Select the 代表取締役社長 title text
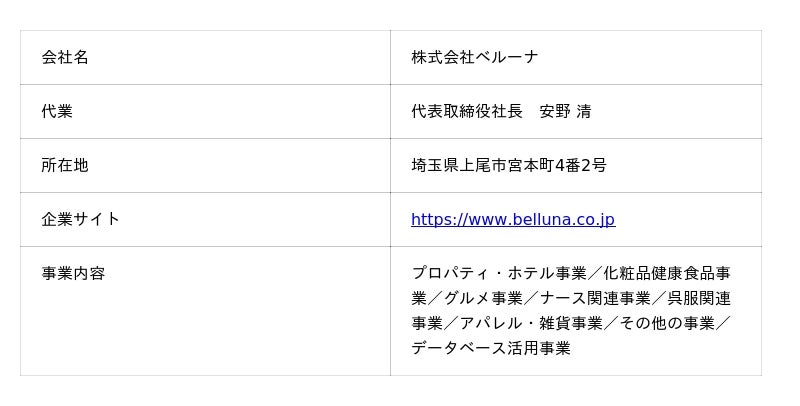800x406 pixels. 466,112
